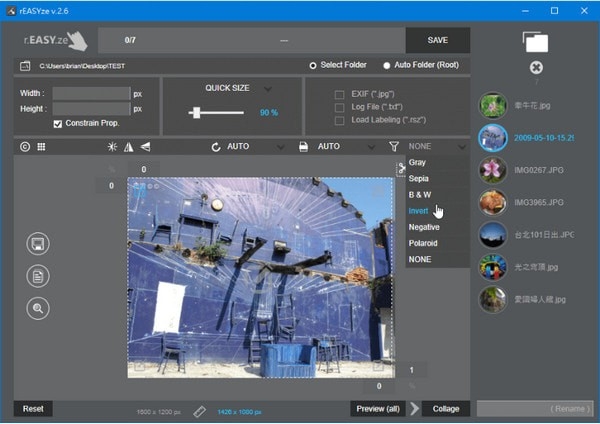Viewport: 600px width, 424px height.
Task: Click the ruler icon below the preview
Action: point(199,410)
